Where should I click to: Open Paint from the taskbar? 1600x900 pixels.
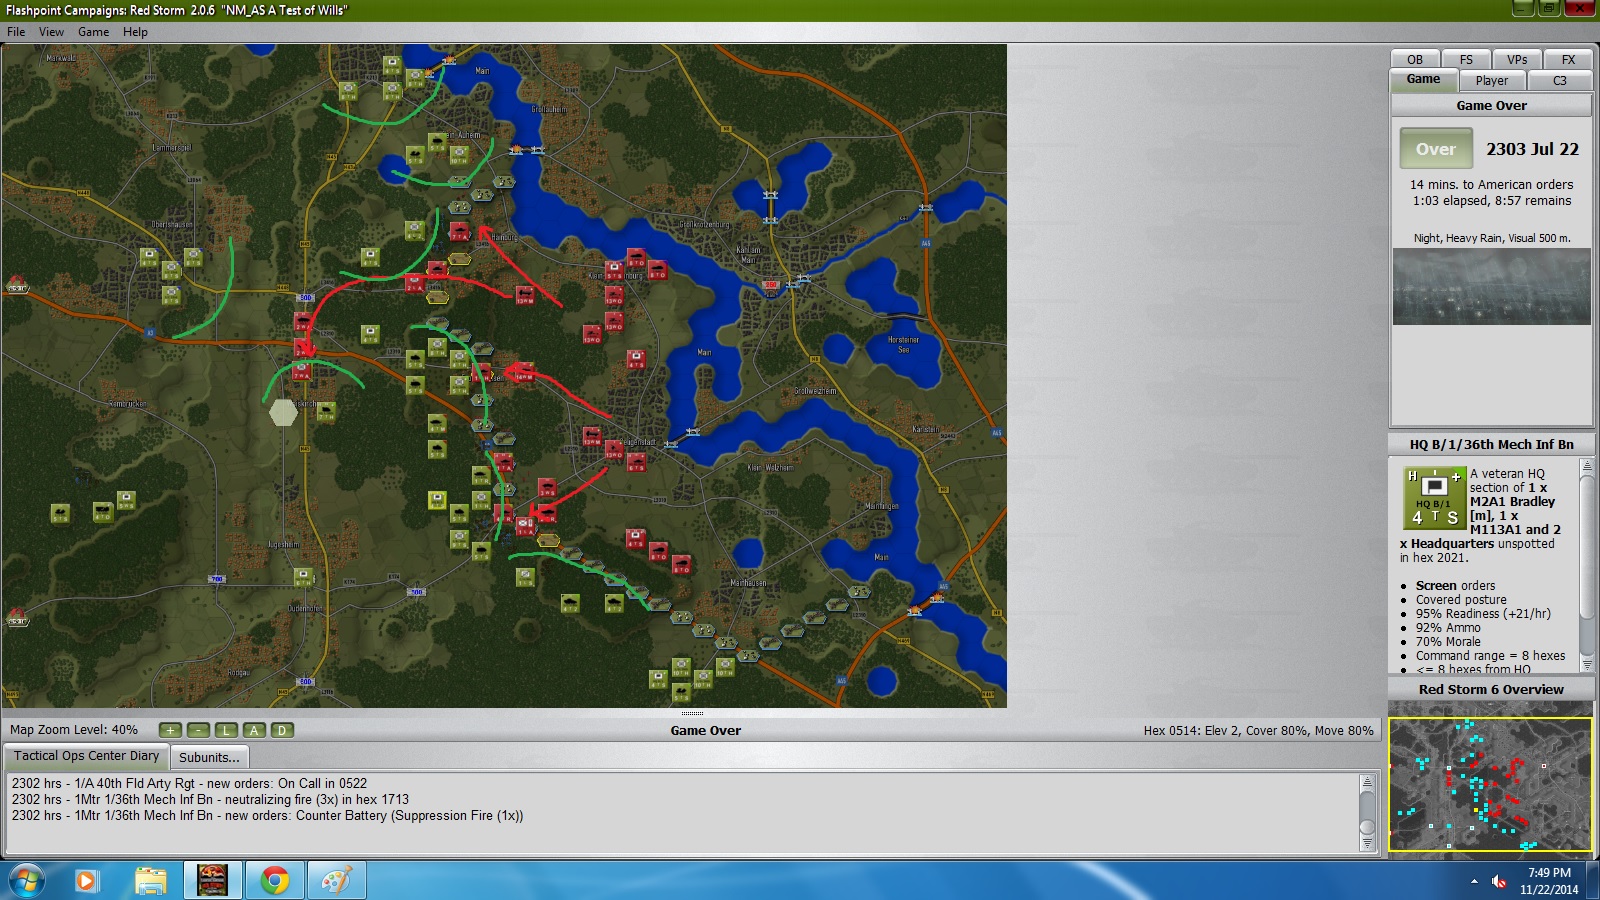[x=335, y=880]
